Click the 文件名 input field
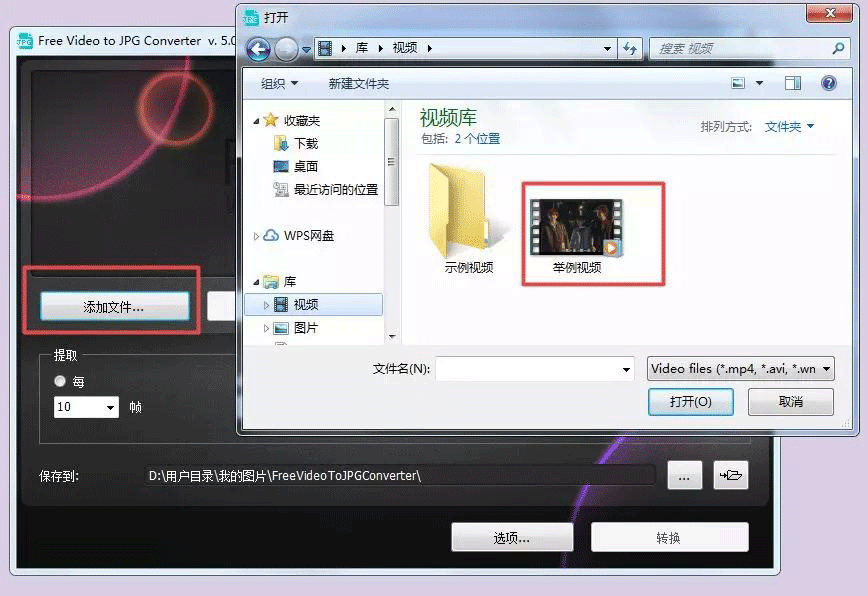 (534, 369)
